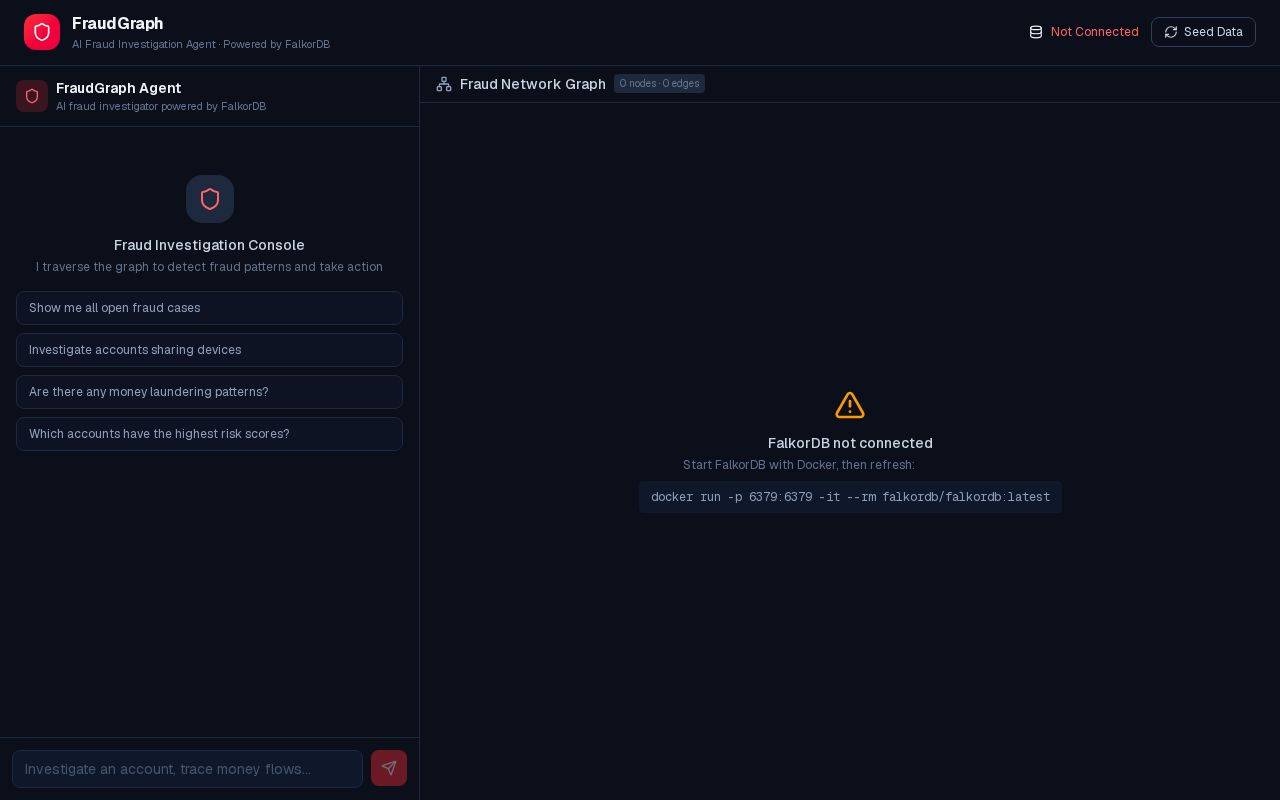Click the "Fraud Network Graph" panel title
This screenshot has height=800, width=1280.
coord(533,84)
